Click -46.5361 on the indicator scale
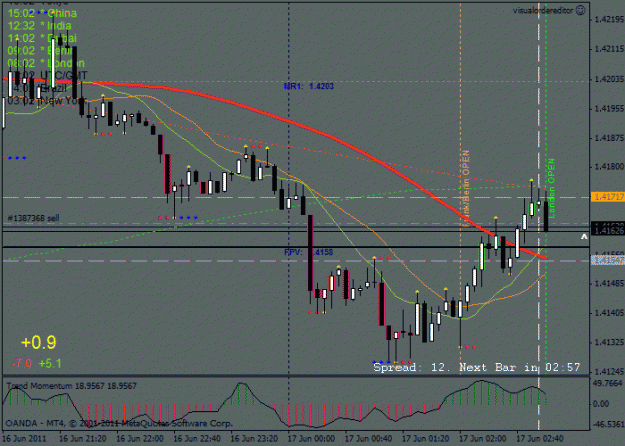The image size is (625, 446). pos(607,423)
